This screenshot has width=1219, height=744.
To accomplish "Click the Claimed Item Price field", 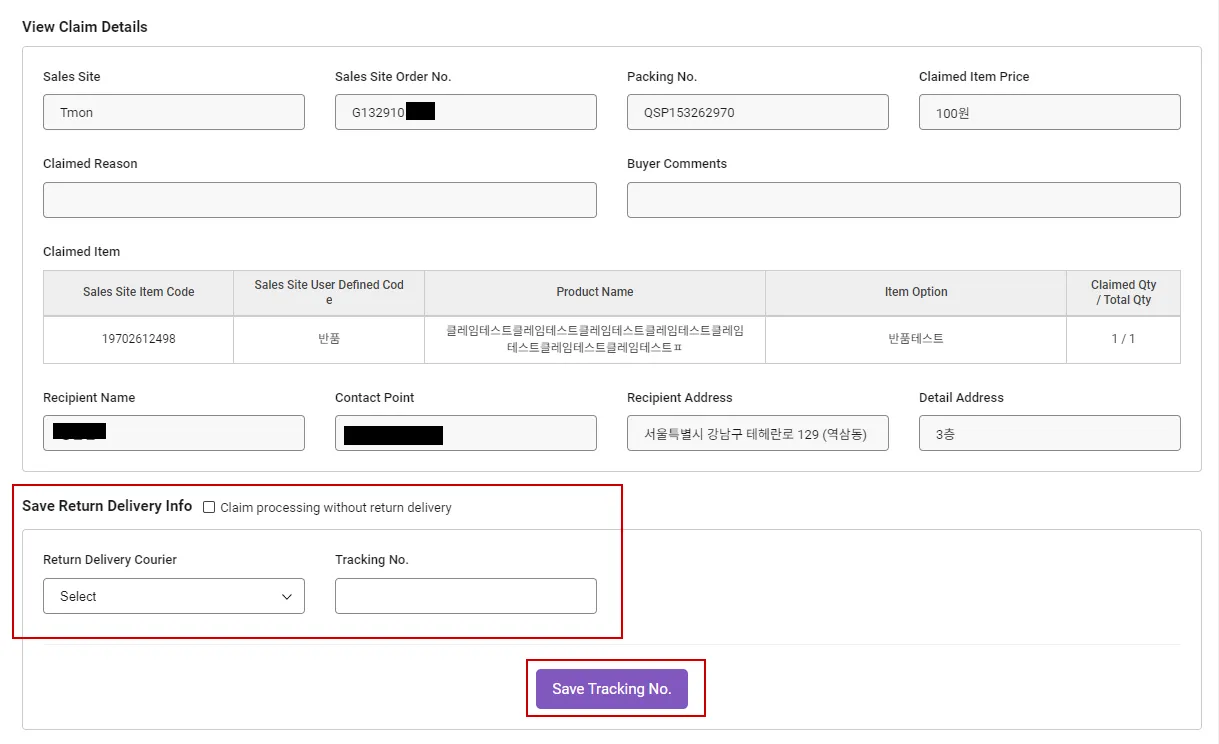I will (x=1049, y=112).
